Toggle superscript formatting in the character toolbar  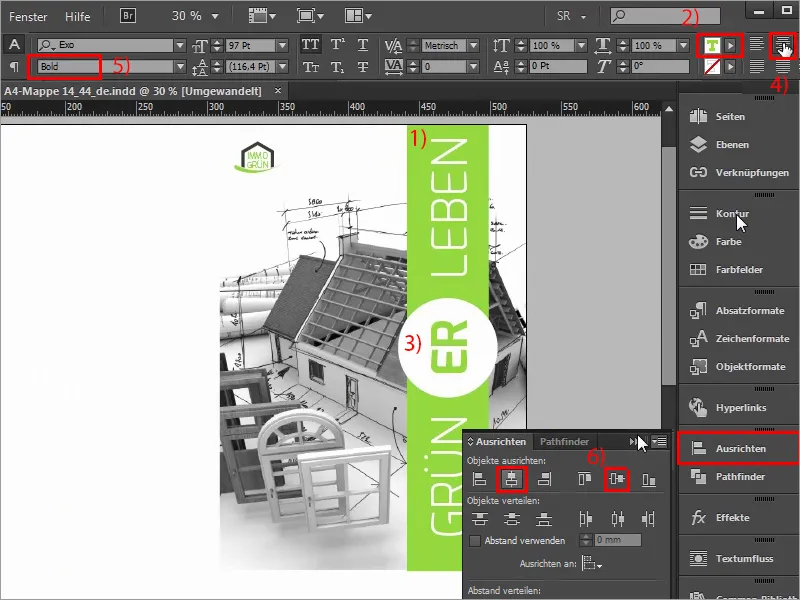[336, 44]
